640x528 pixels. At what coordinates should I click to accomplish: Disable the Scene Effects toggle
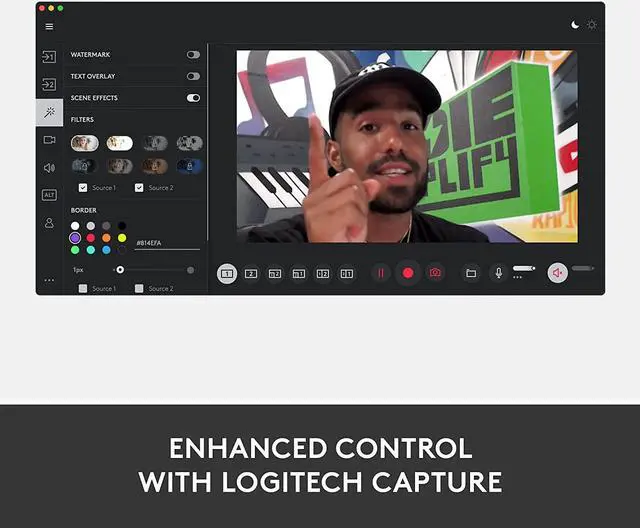(x=193, y=98)
